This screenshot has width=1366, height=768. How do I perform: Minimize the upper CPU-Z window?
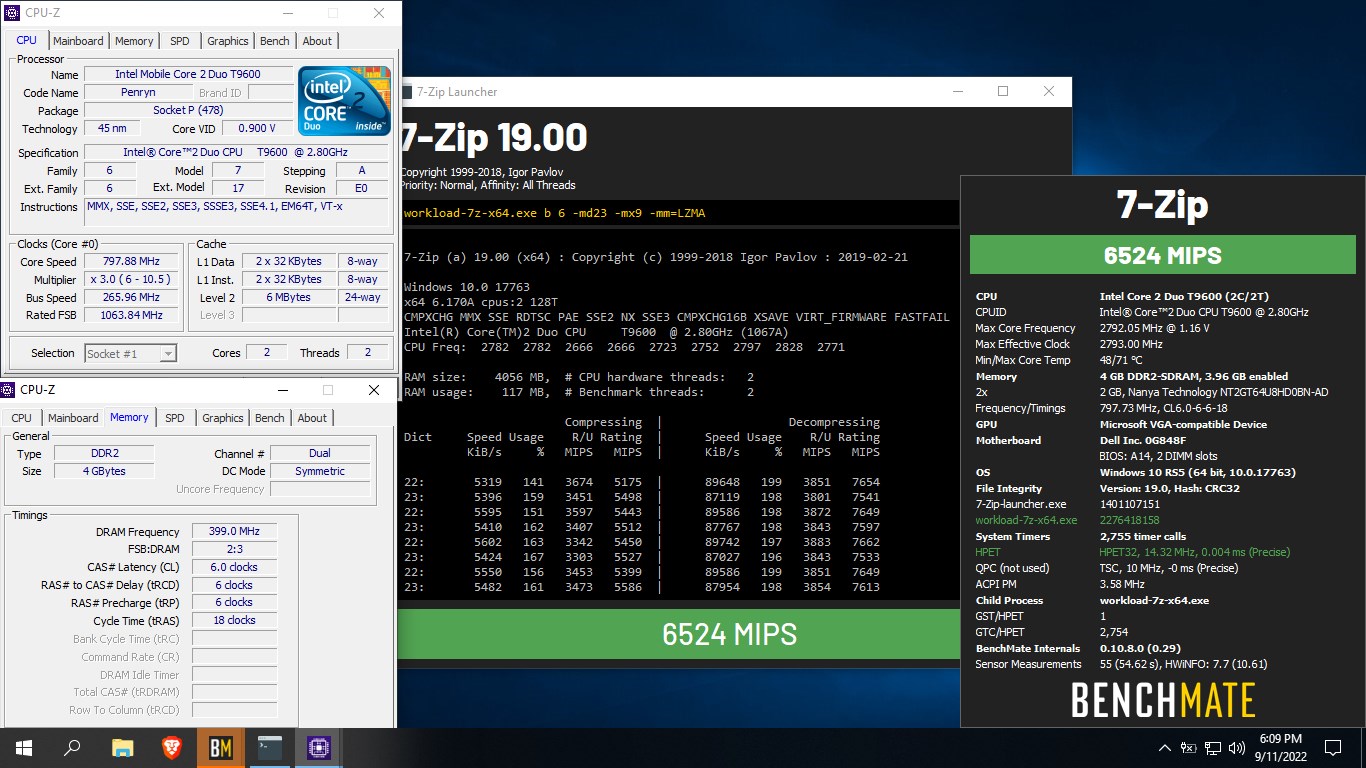click(287, 13)
